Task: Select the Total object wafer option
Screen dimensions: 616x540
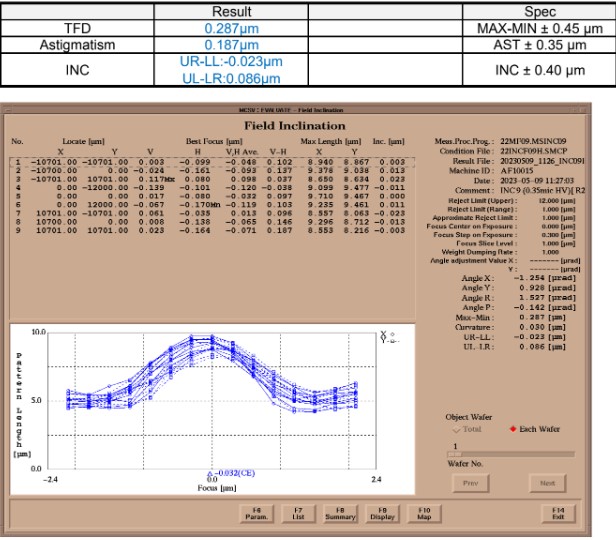Action: pos(462,428)
